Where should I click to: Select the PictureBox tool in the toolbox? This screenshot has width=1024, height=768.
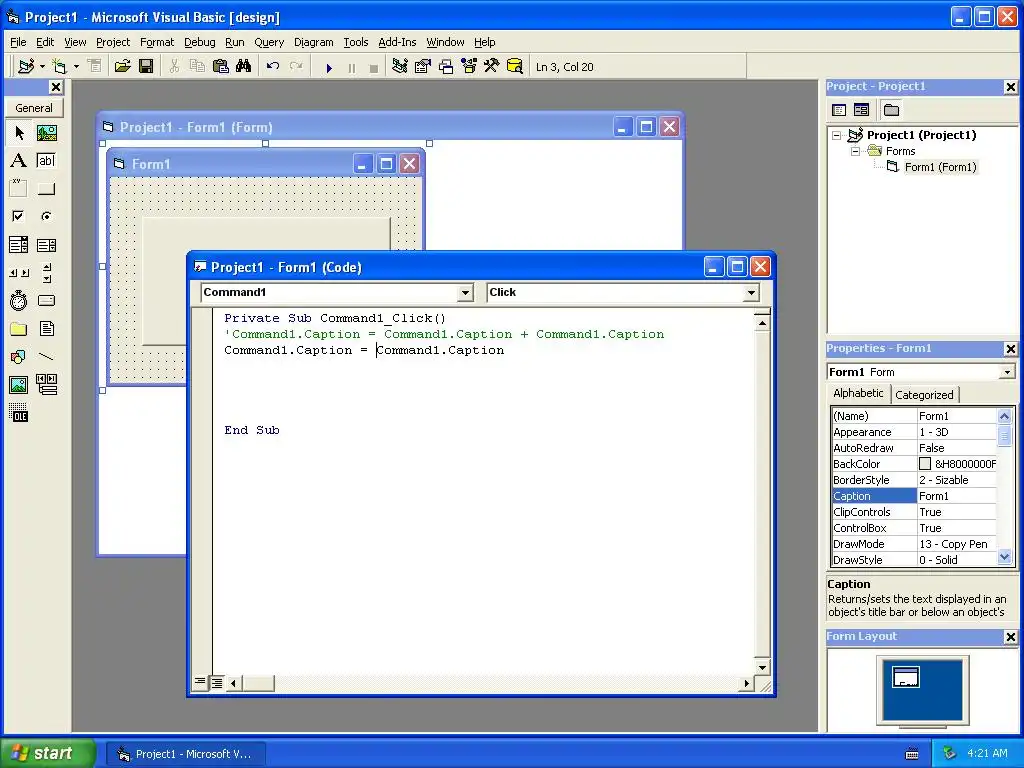point(46,133)
